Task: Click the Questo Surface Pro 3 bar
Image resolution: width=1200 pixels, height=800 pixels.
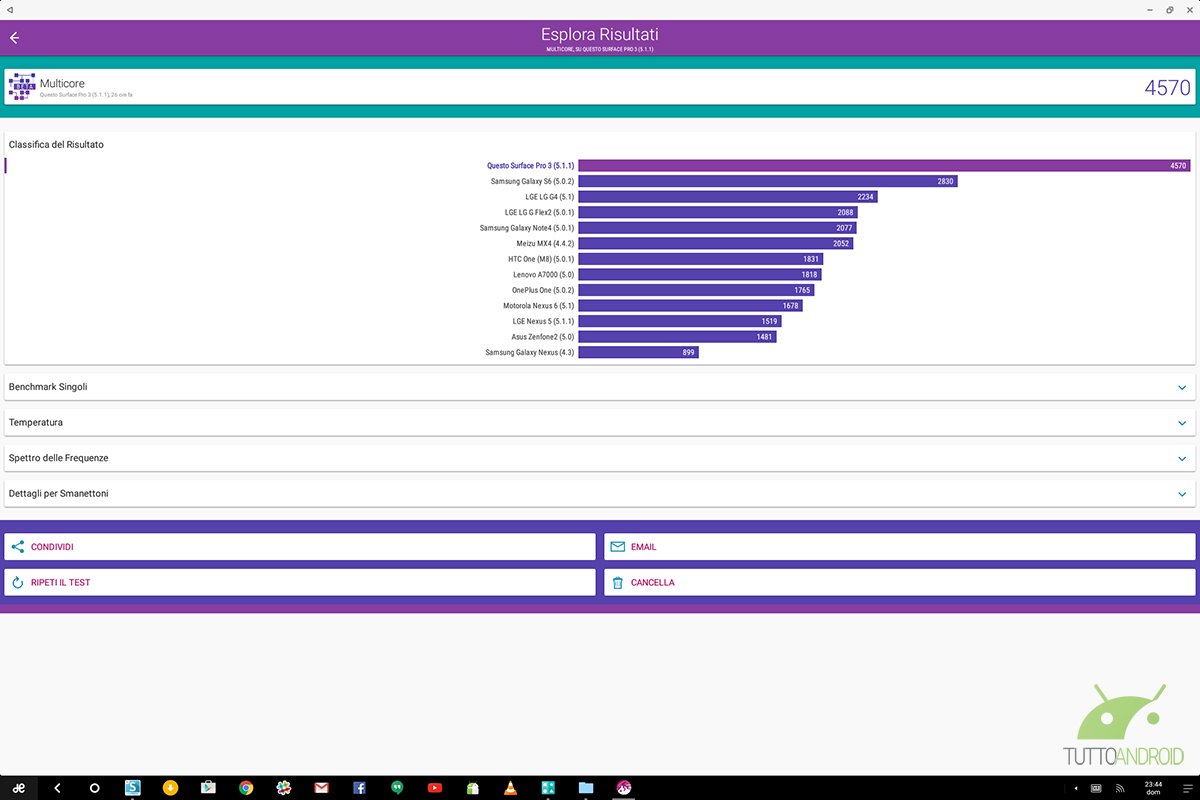Action: (x=884, y=166)
